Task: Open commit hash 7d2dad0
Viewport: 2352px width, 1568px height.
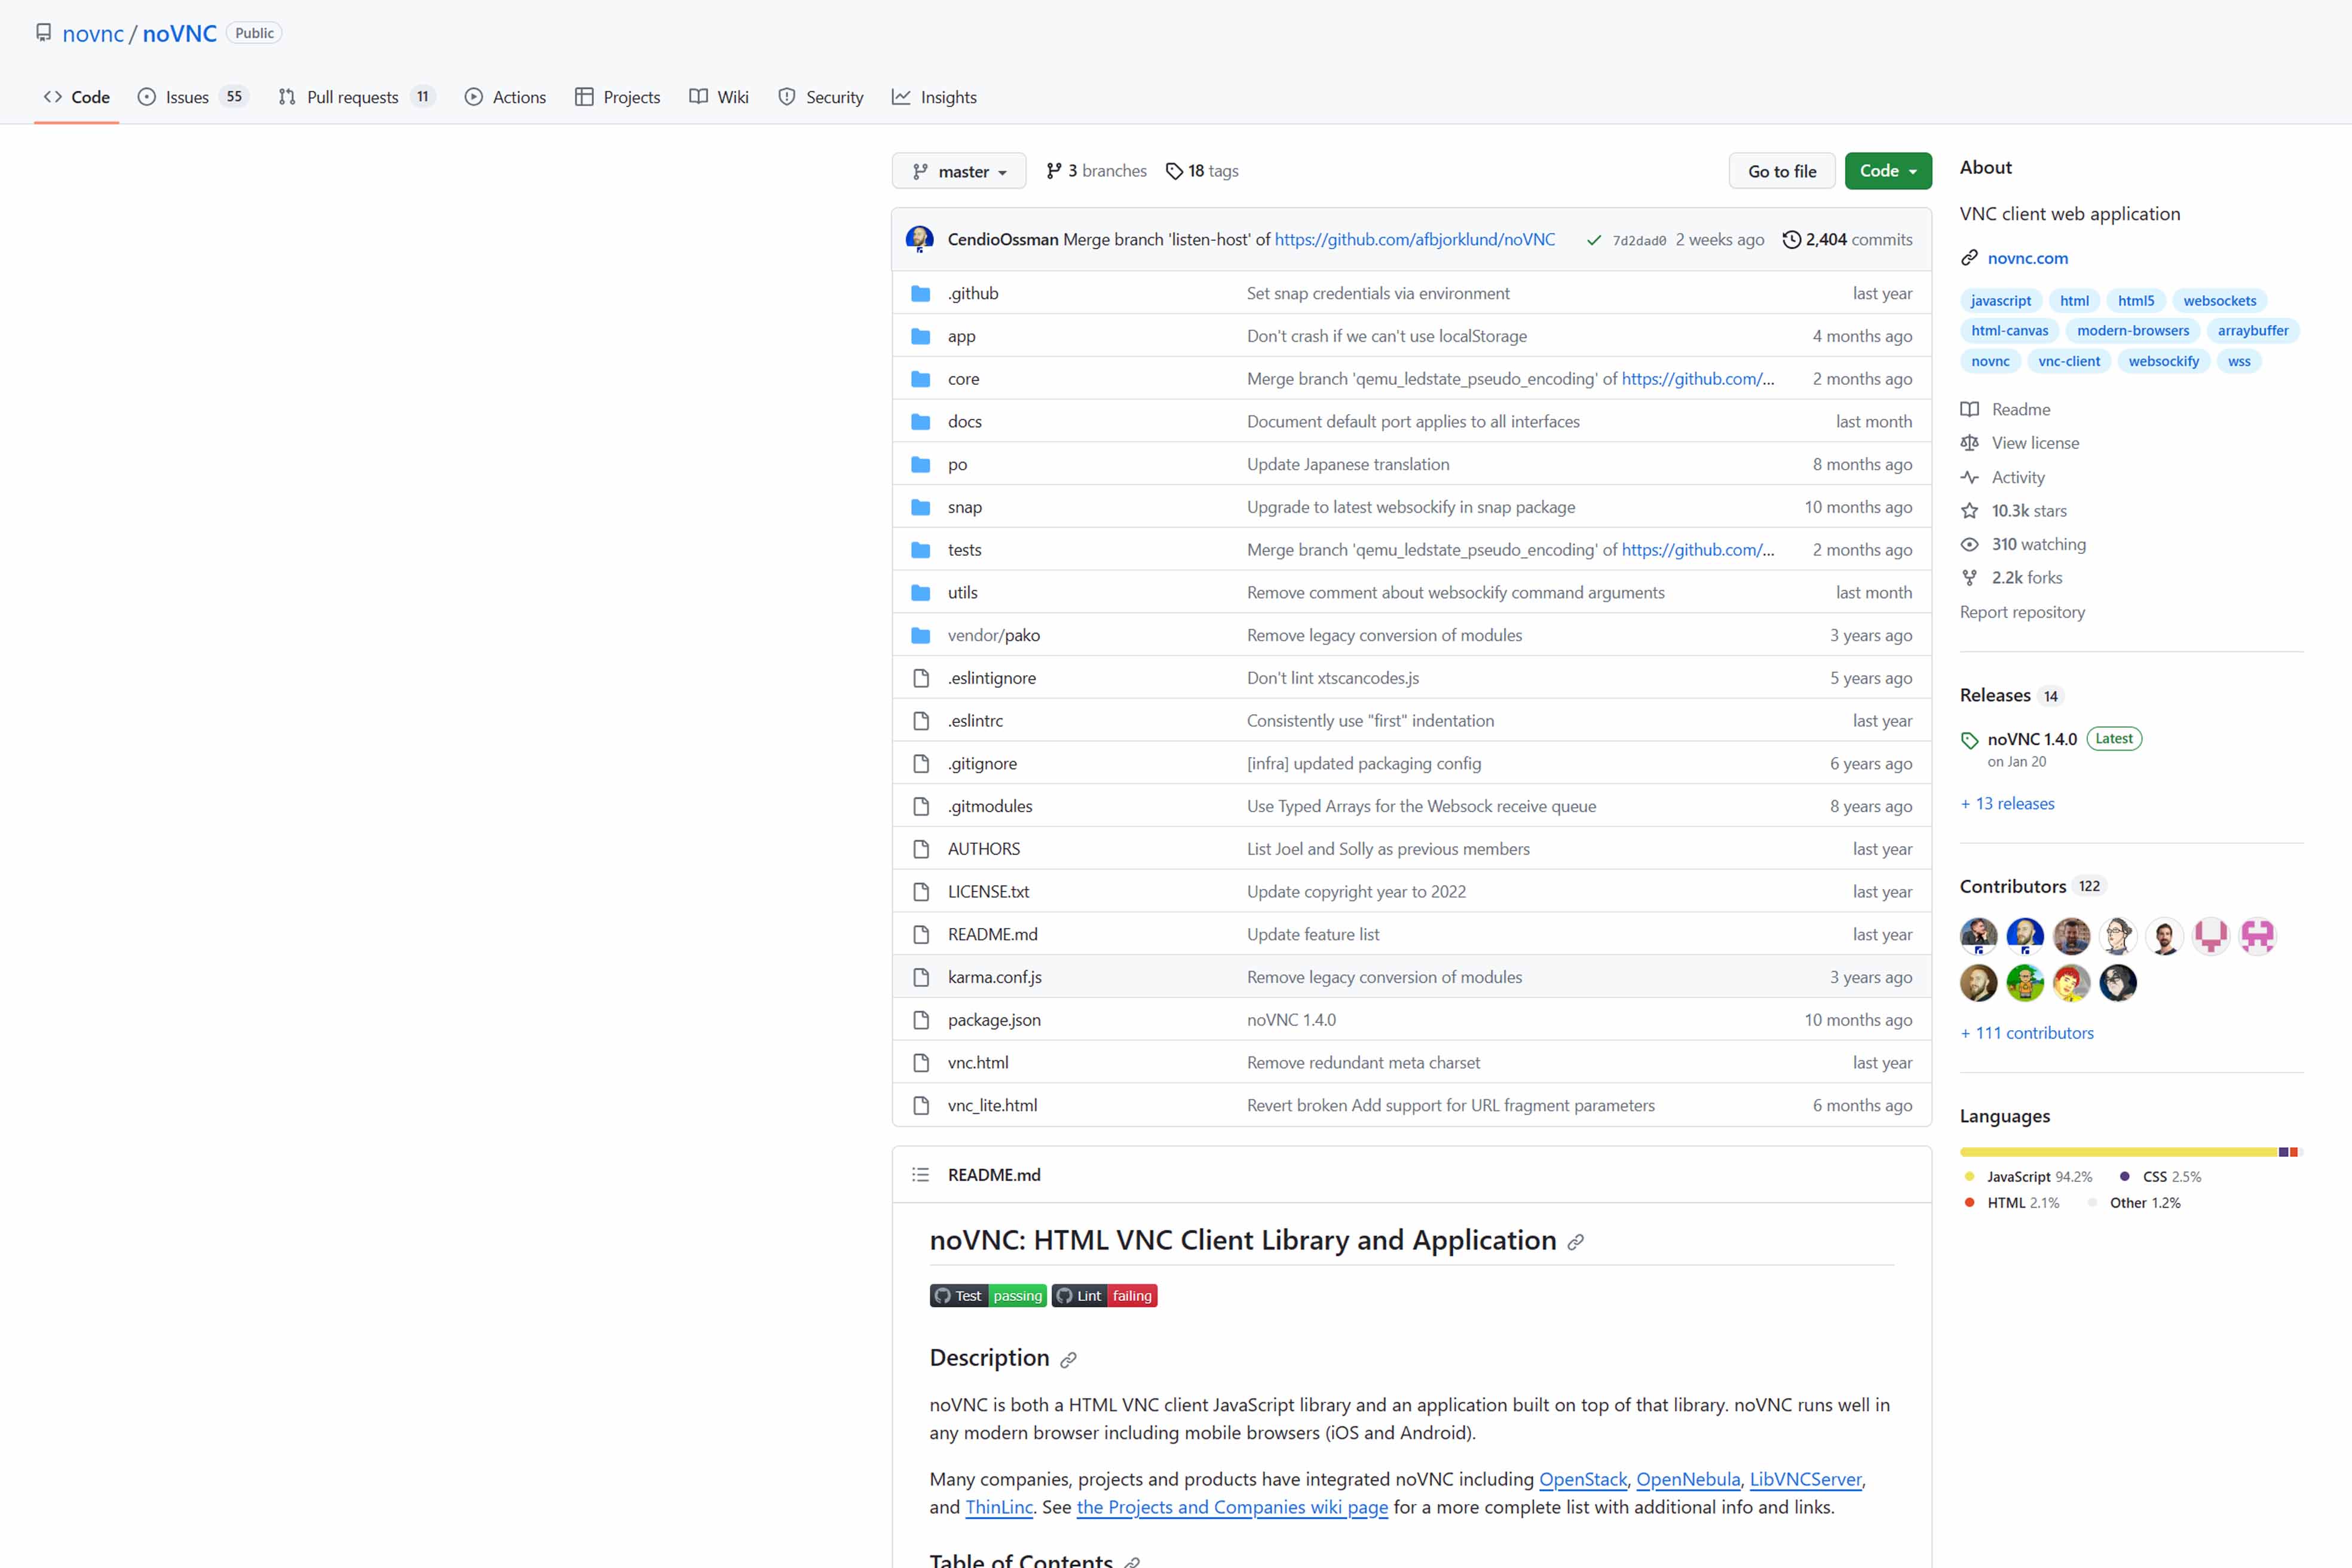Action: pos(1639,240)
